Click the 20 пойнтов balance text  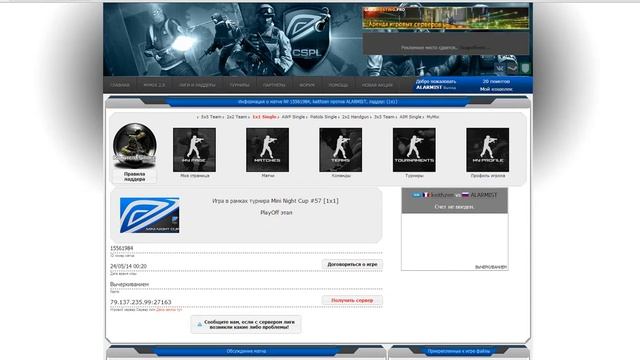pyautogui.click(x=496, y=81)
